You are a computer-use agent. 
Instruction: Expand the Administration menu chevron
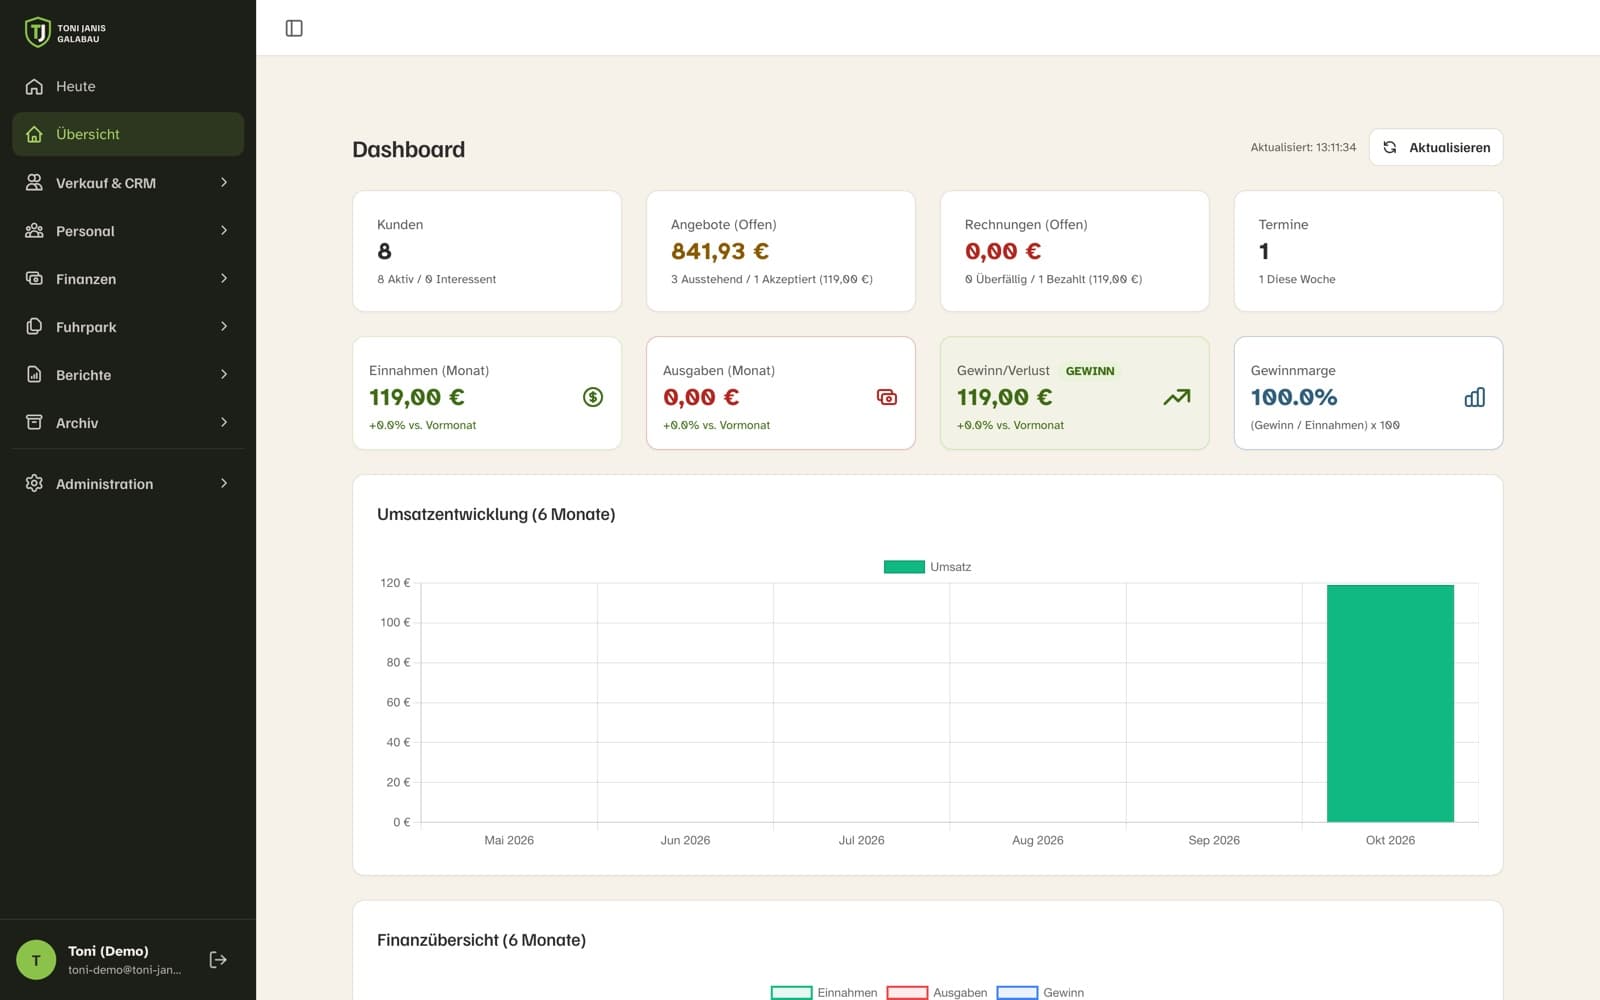pos(224,484)
